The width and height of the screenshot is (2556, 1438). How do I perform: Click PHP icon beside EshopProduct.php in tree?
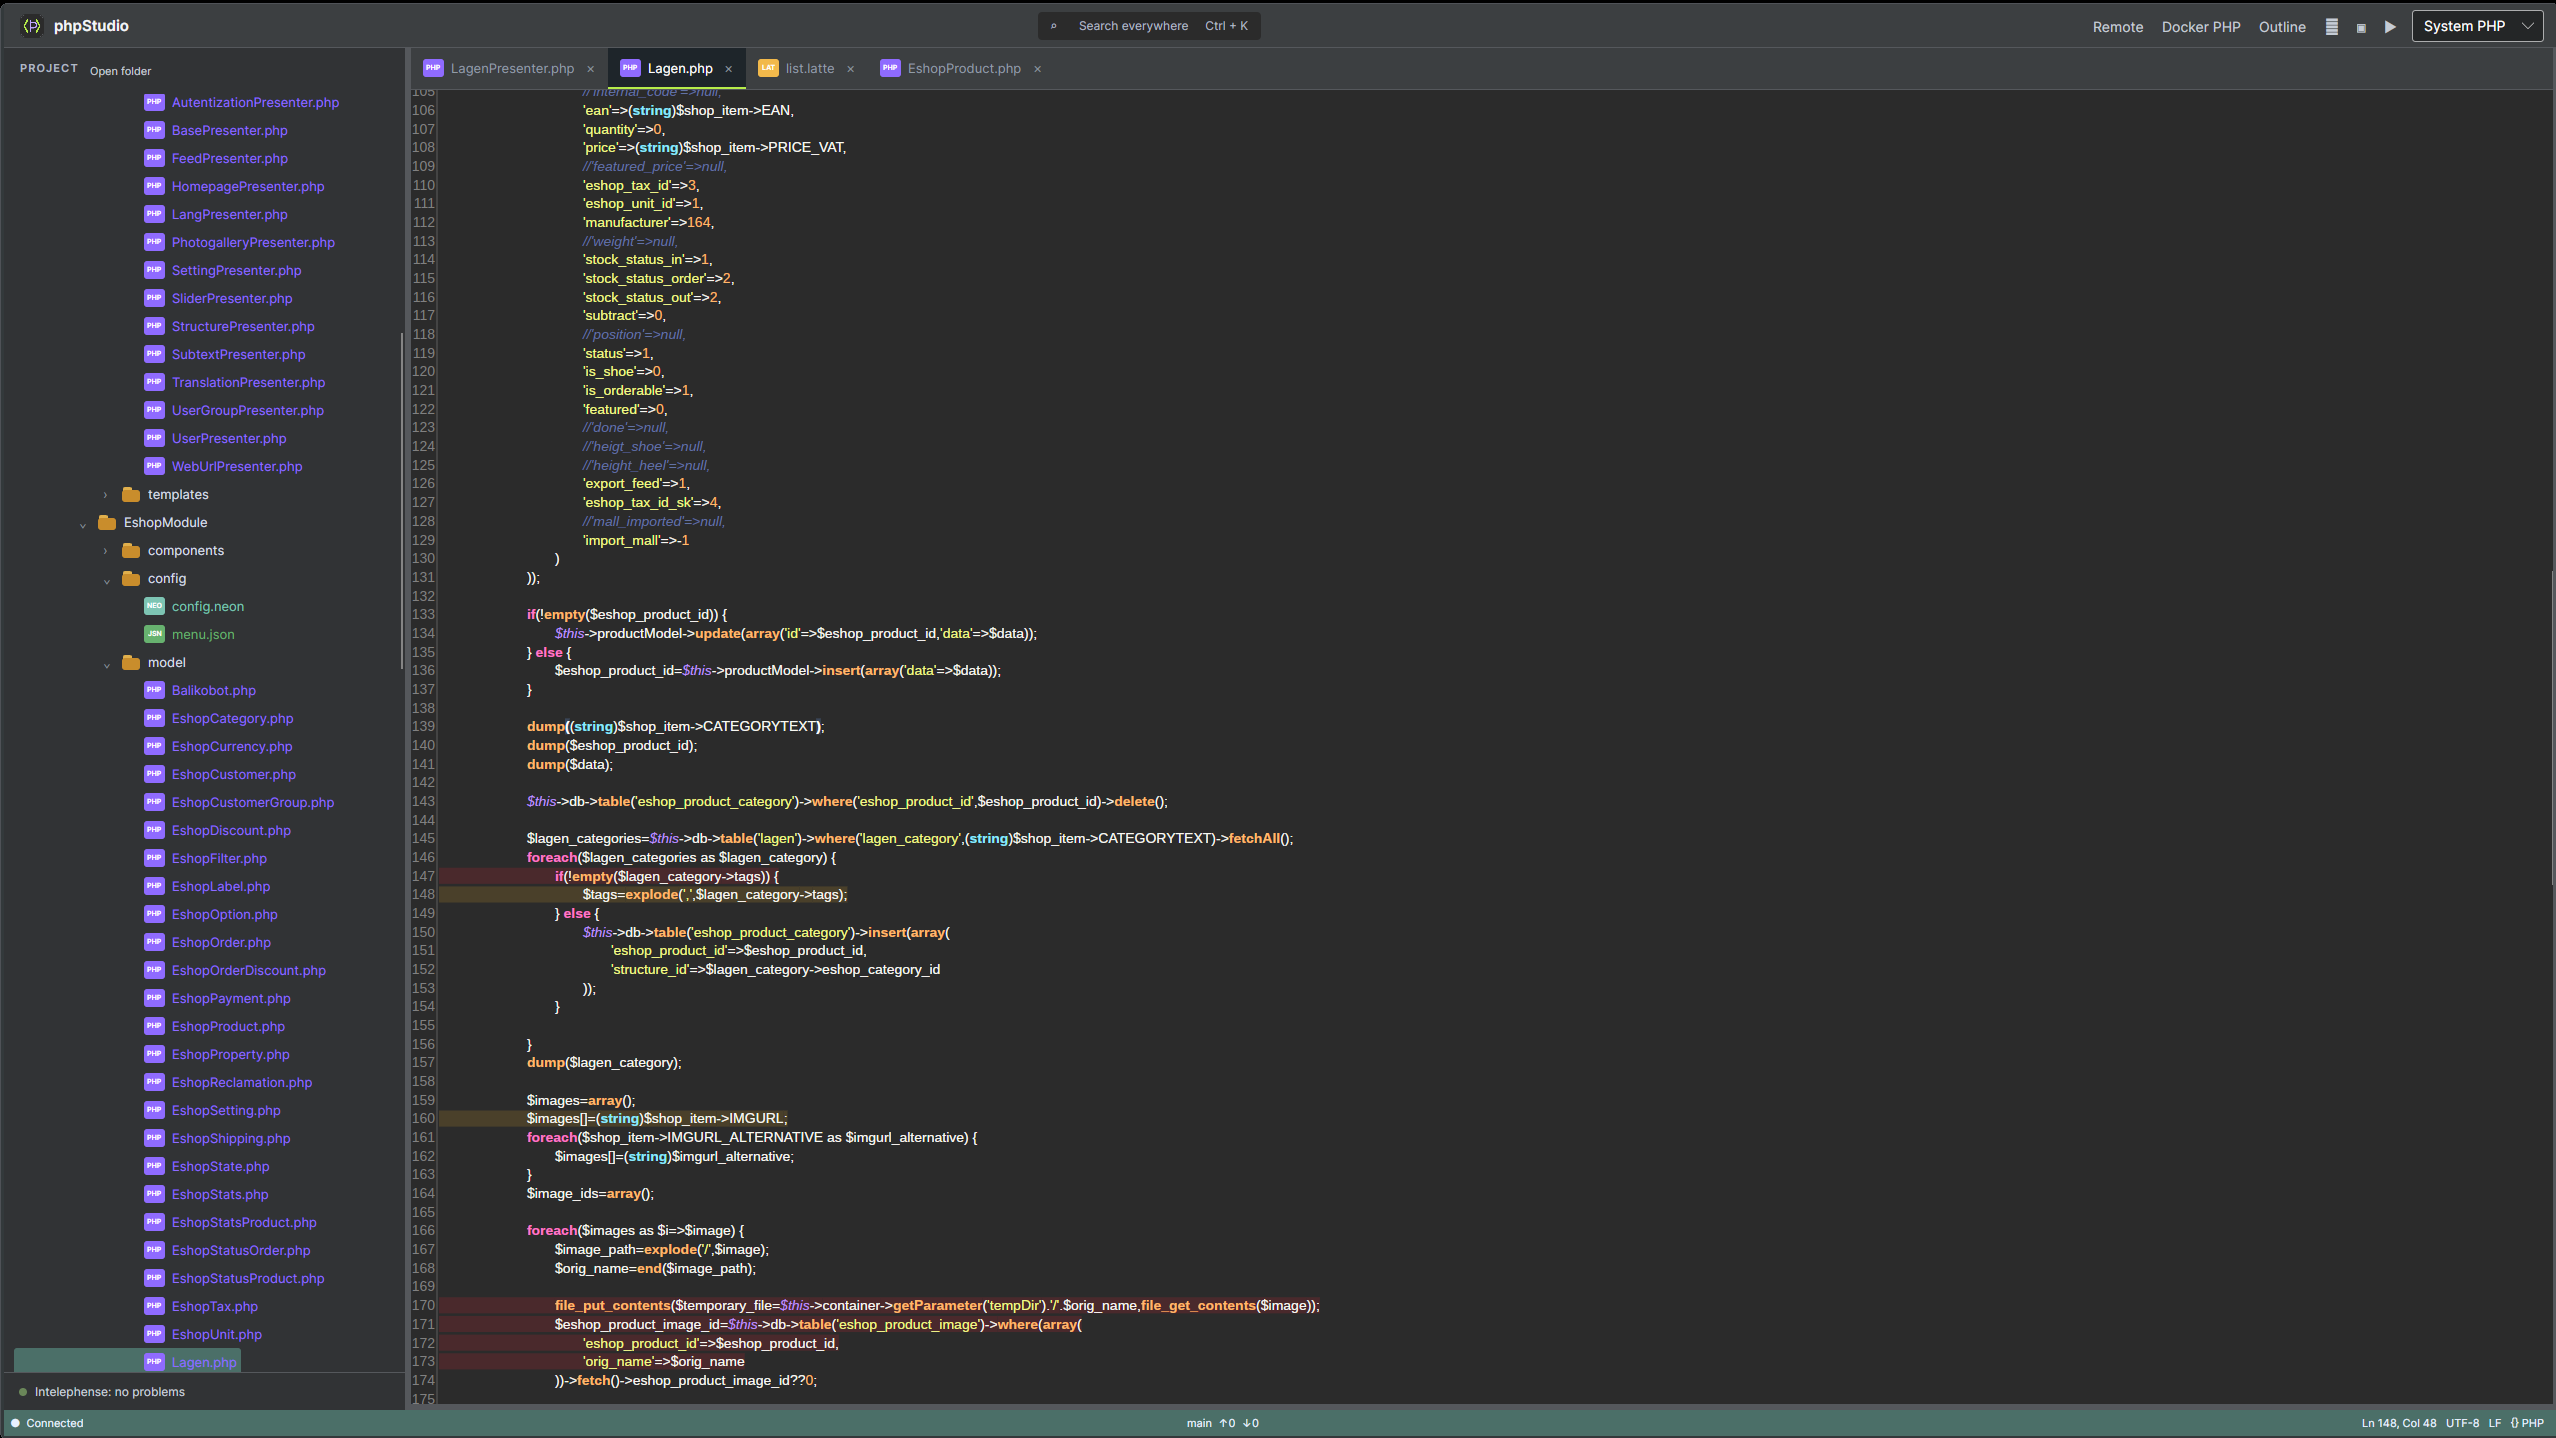tap(154, 1026)
